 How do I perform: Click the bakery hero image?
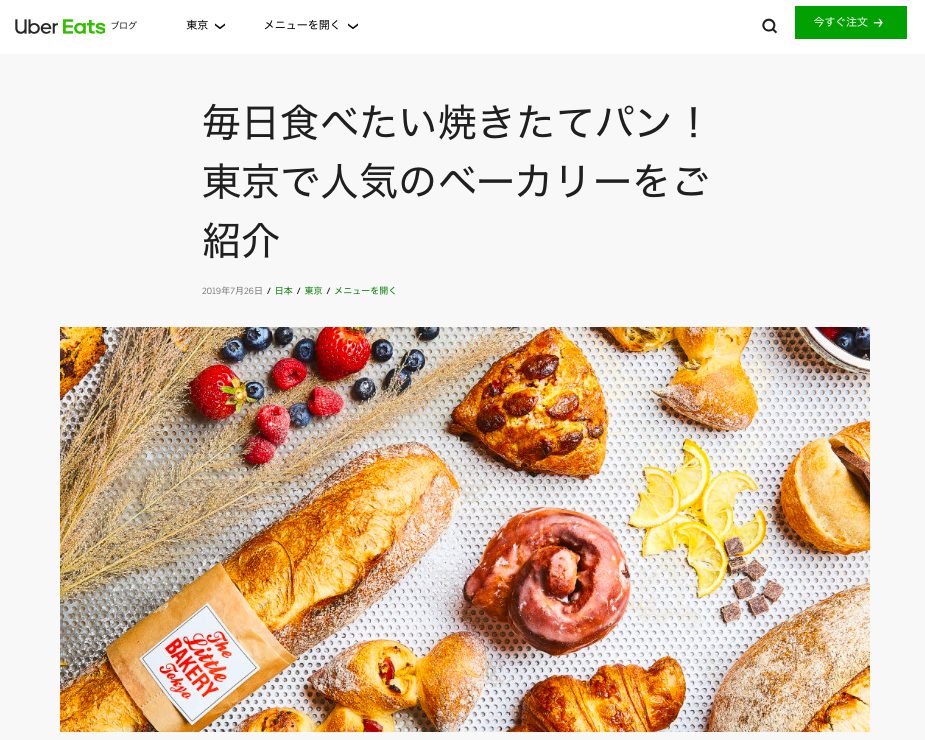[464, 529]
